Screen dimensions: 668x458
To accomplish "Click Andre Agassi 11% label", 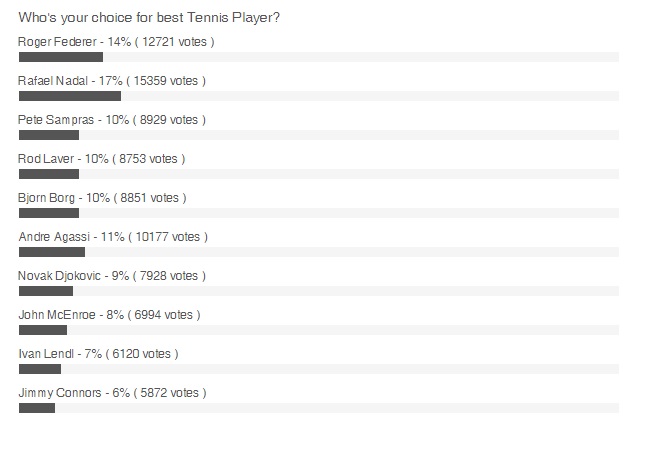I will 113,237.
